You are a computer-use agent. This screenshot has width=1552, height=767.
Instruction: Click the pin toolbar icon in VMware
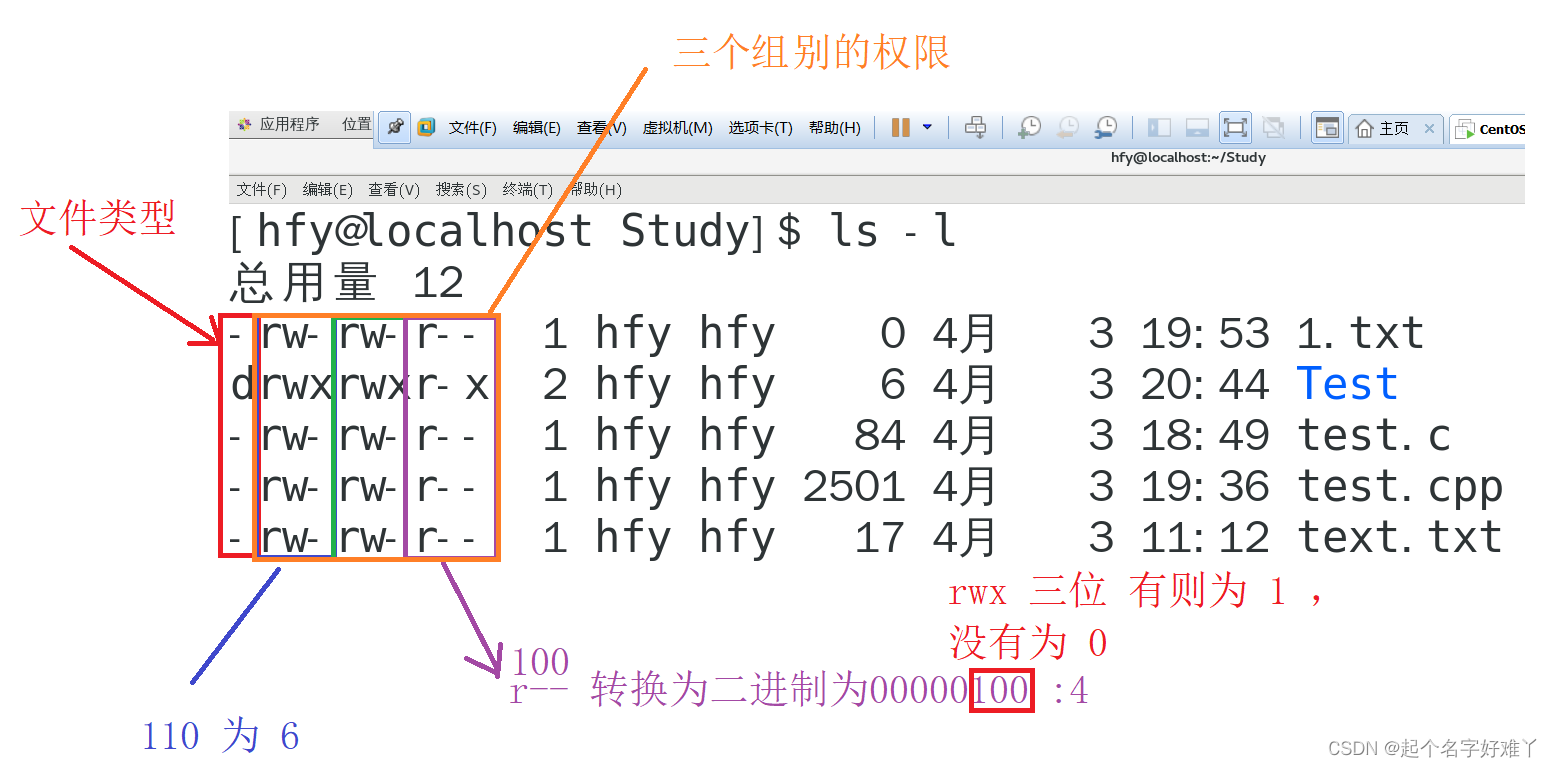395,128
